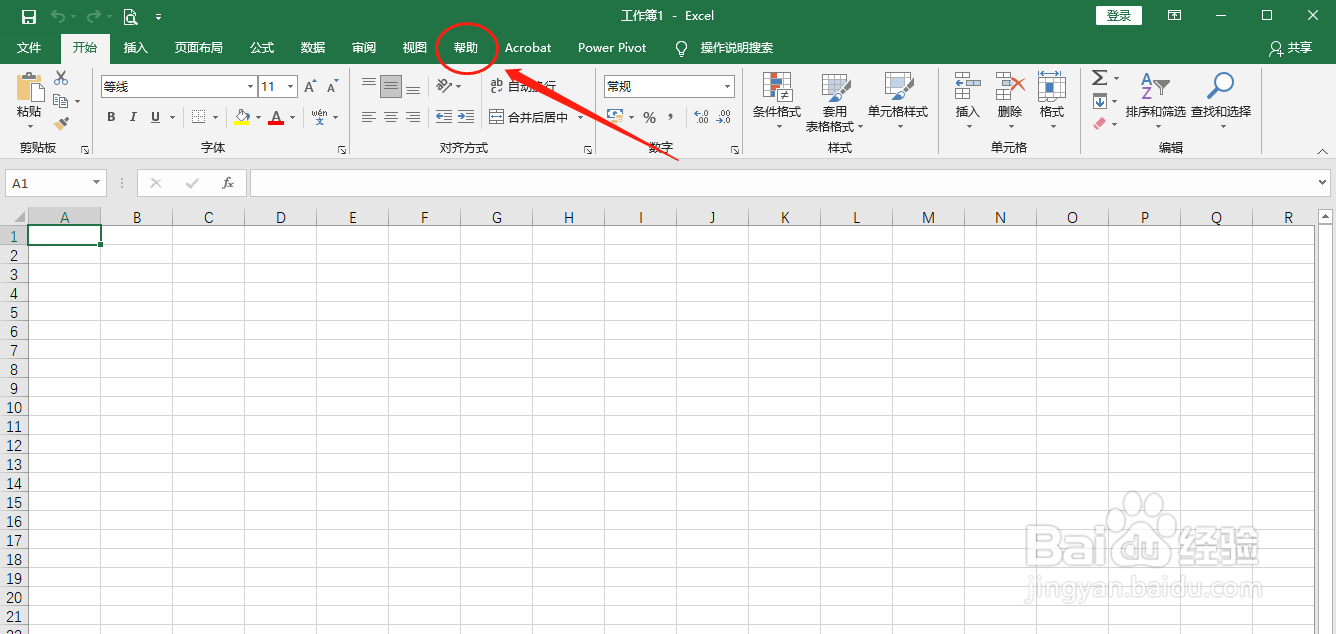
Task: Apply comma style format
Action: (671, 117)
